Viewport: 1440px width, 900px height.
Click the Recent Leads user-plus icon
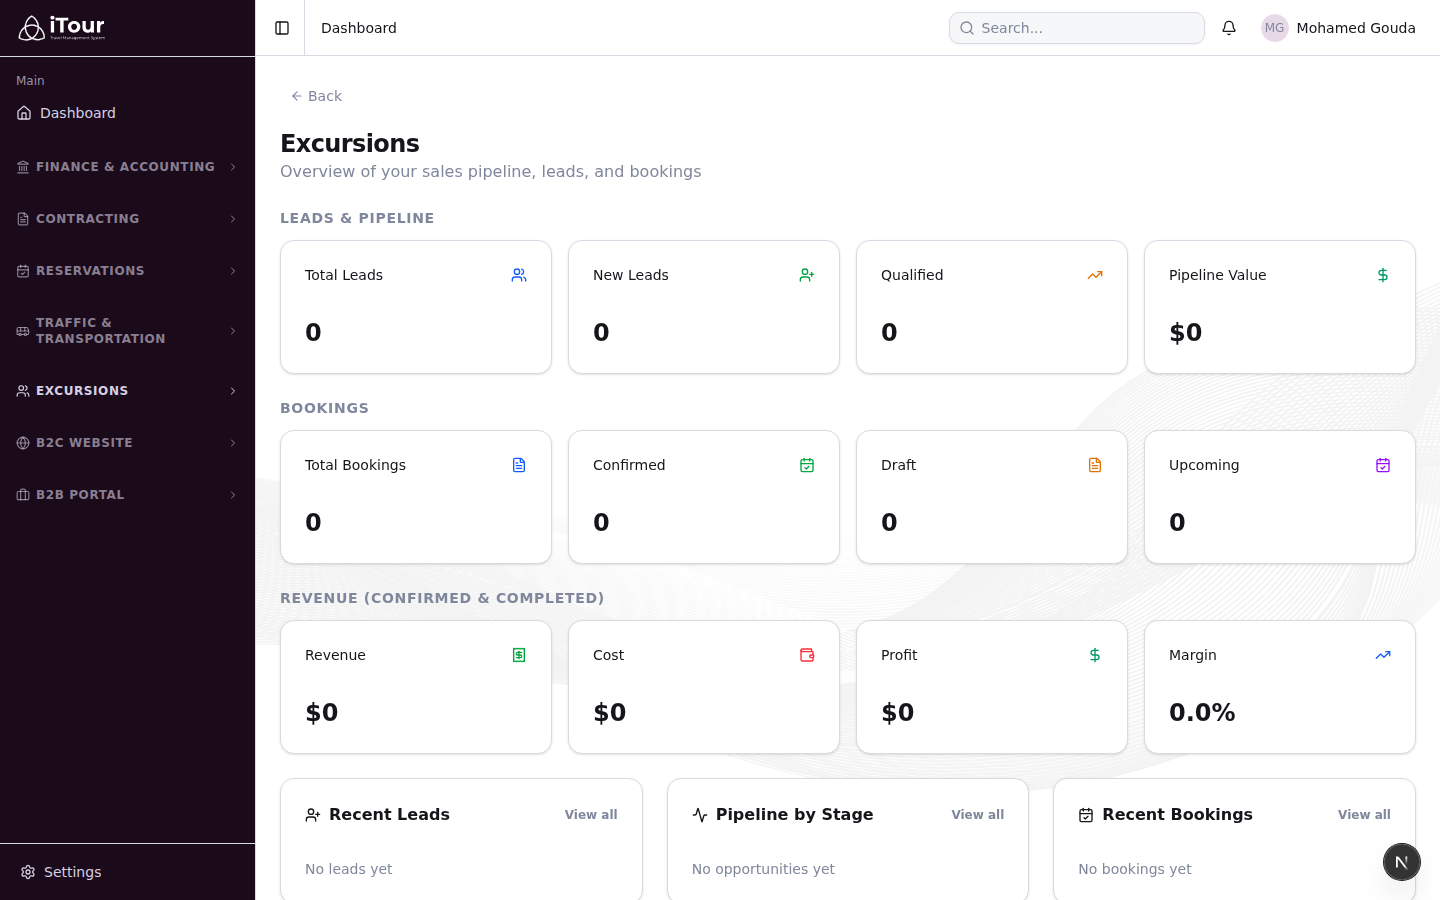pos(313,815)
